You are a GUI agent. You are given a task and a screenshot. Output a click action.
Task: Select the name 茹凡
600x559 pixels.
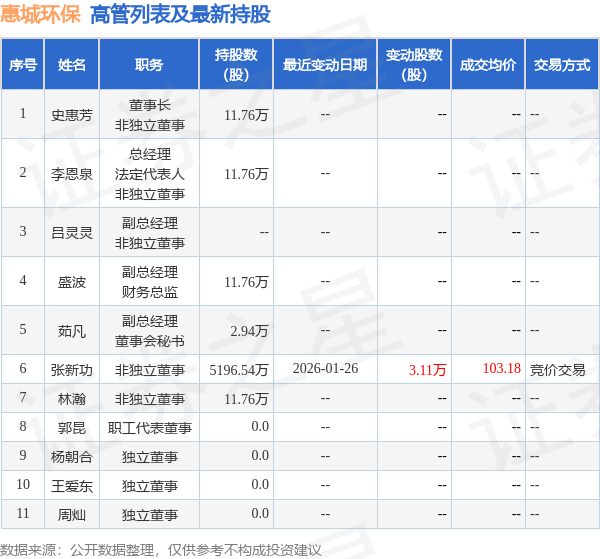[x=72, y=331]
